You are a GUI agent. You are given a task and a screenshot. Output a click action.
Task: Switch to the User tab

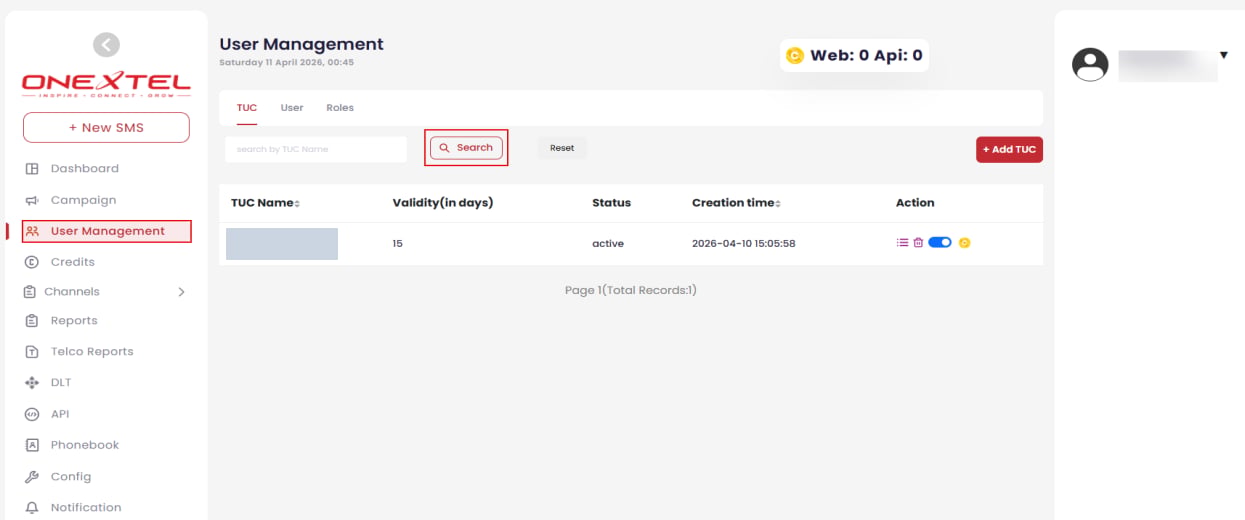pos(292,108)
